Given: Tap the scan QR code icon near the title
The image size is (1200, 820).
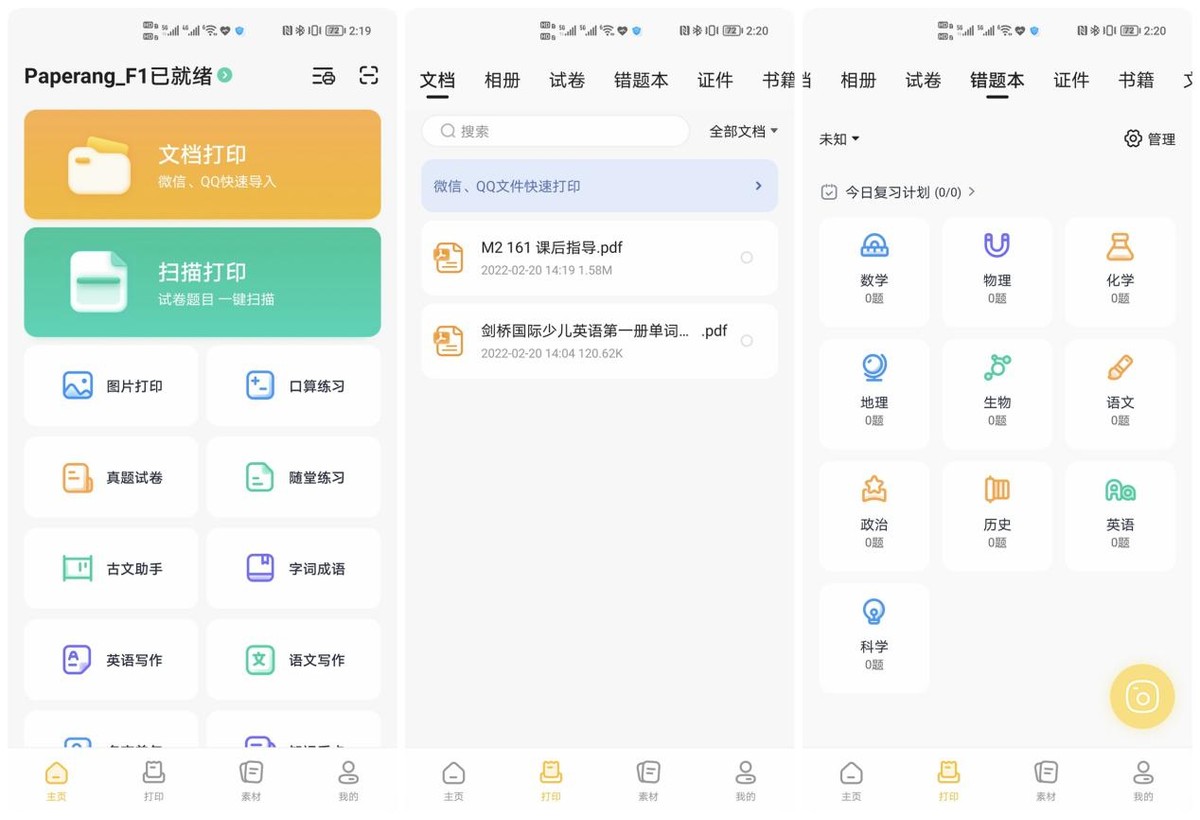Looking at the screenshot, I should 368,75.
